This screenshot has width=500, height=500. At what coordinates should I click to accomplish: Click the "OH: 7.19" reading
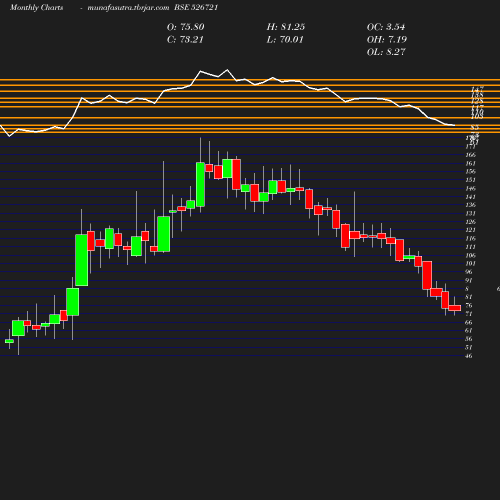click(x=387, y=40)
